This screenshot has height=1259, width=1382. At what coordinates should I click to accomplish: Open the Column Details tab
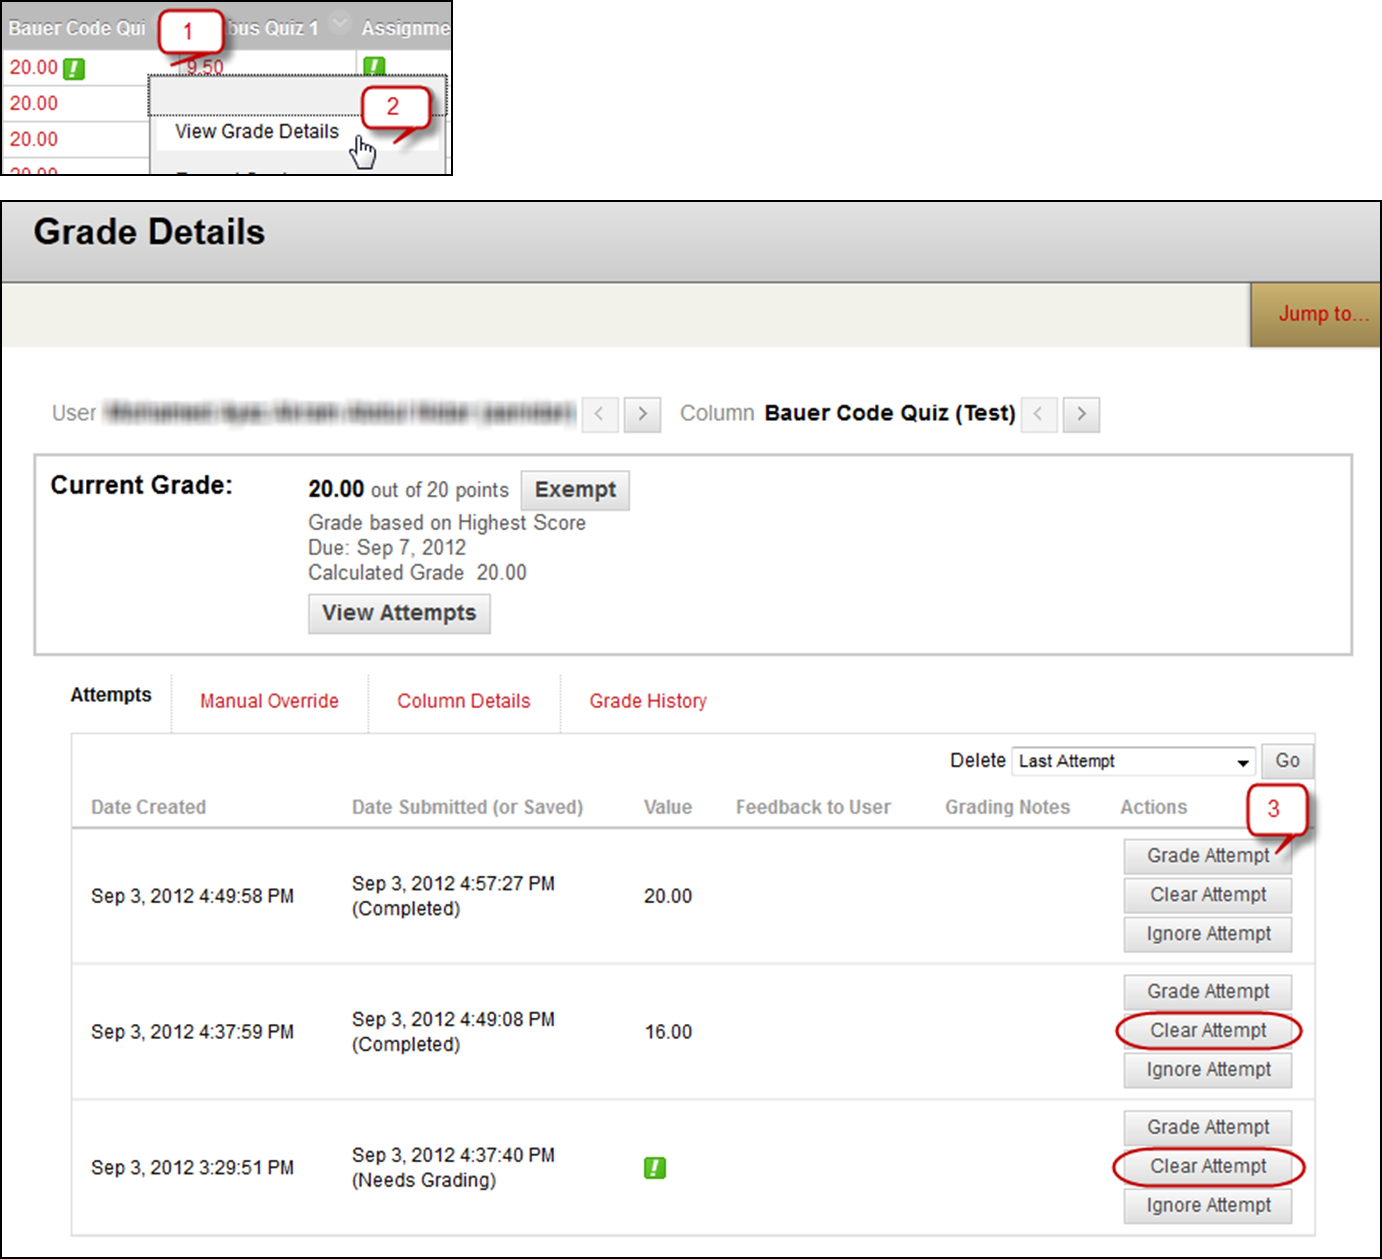[463, 701]
